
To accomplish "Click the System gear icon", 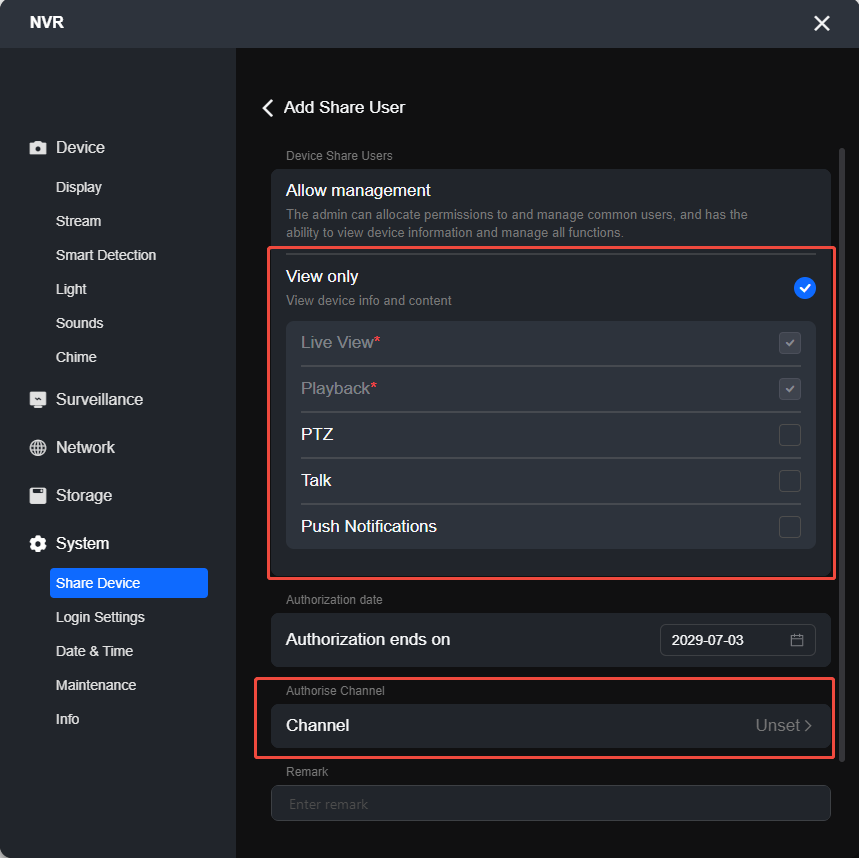I will click(38, 544).
